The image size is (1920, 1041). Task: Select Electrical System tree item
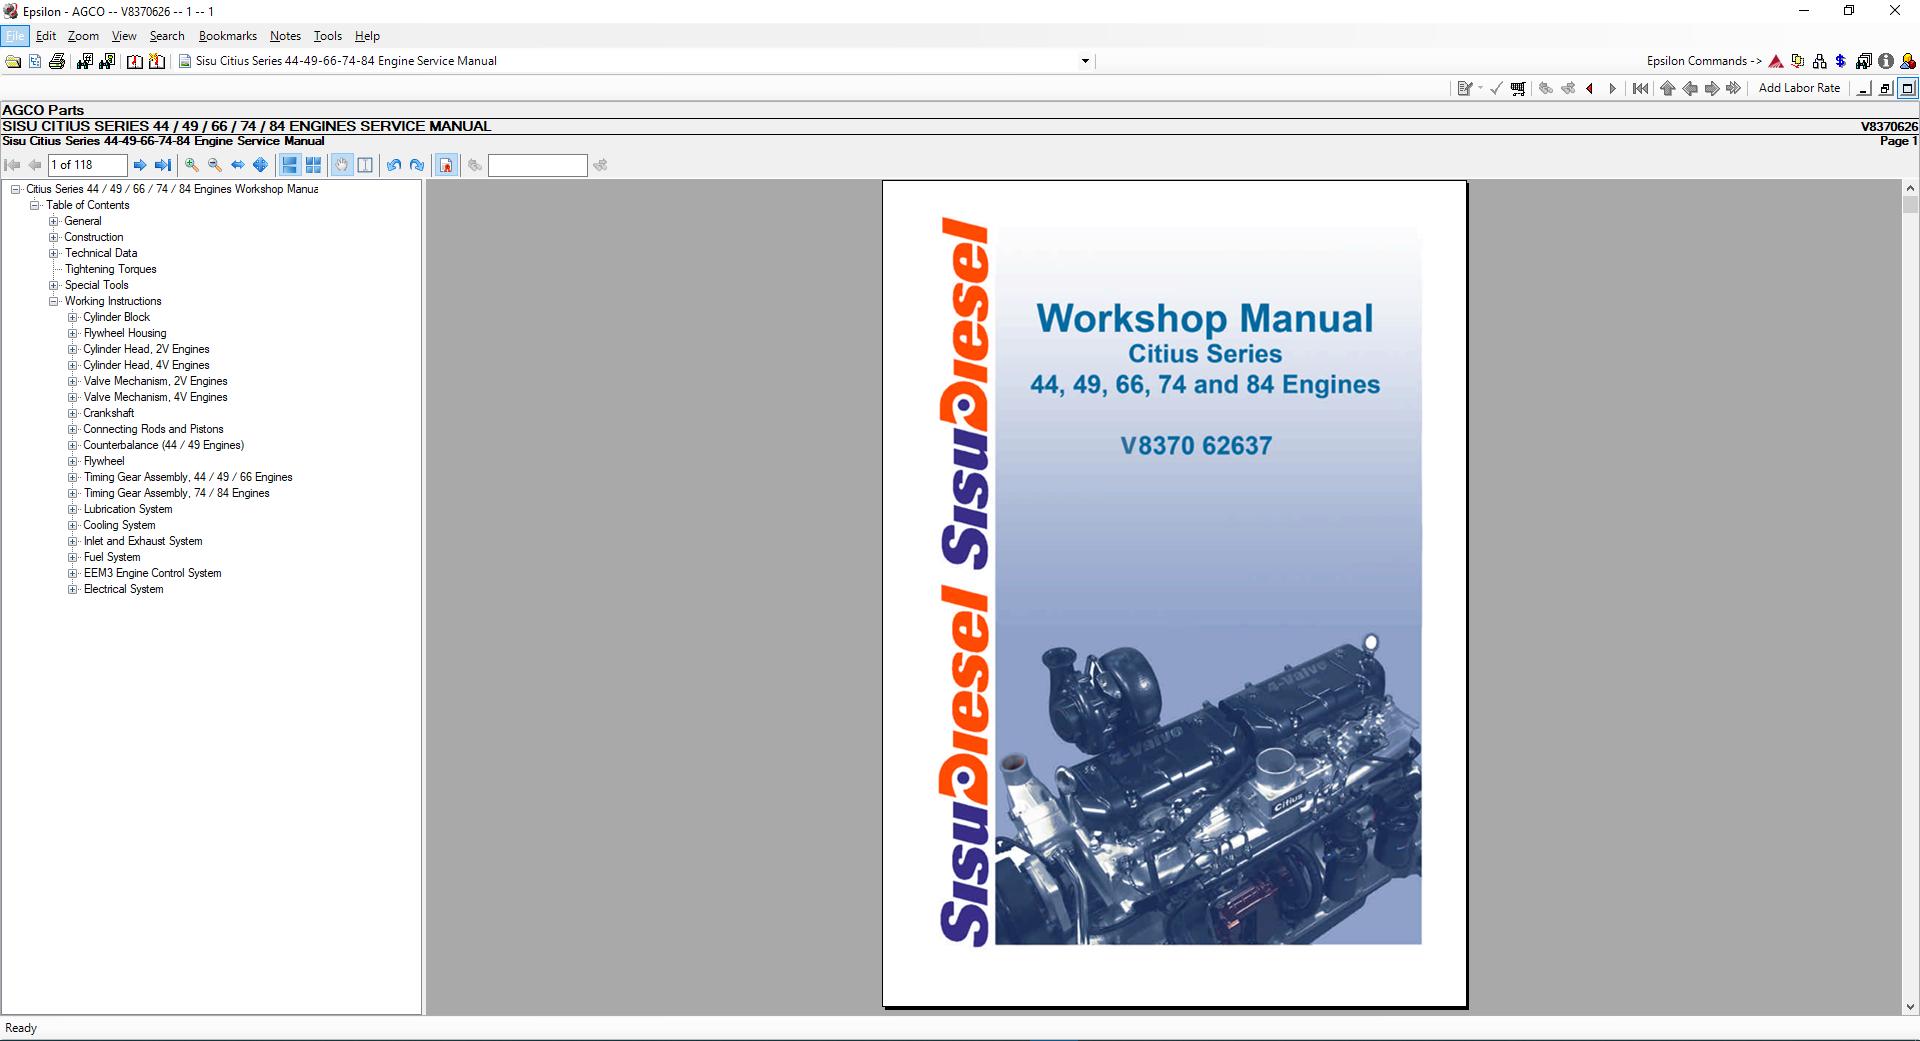tap(123, 589)
